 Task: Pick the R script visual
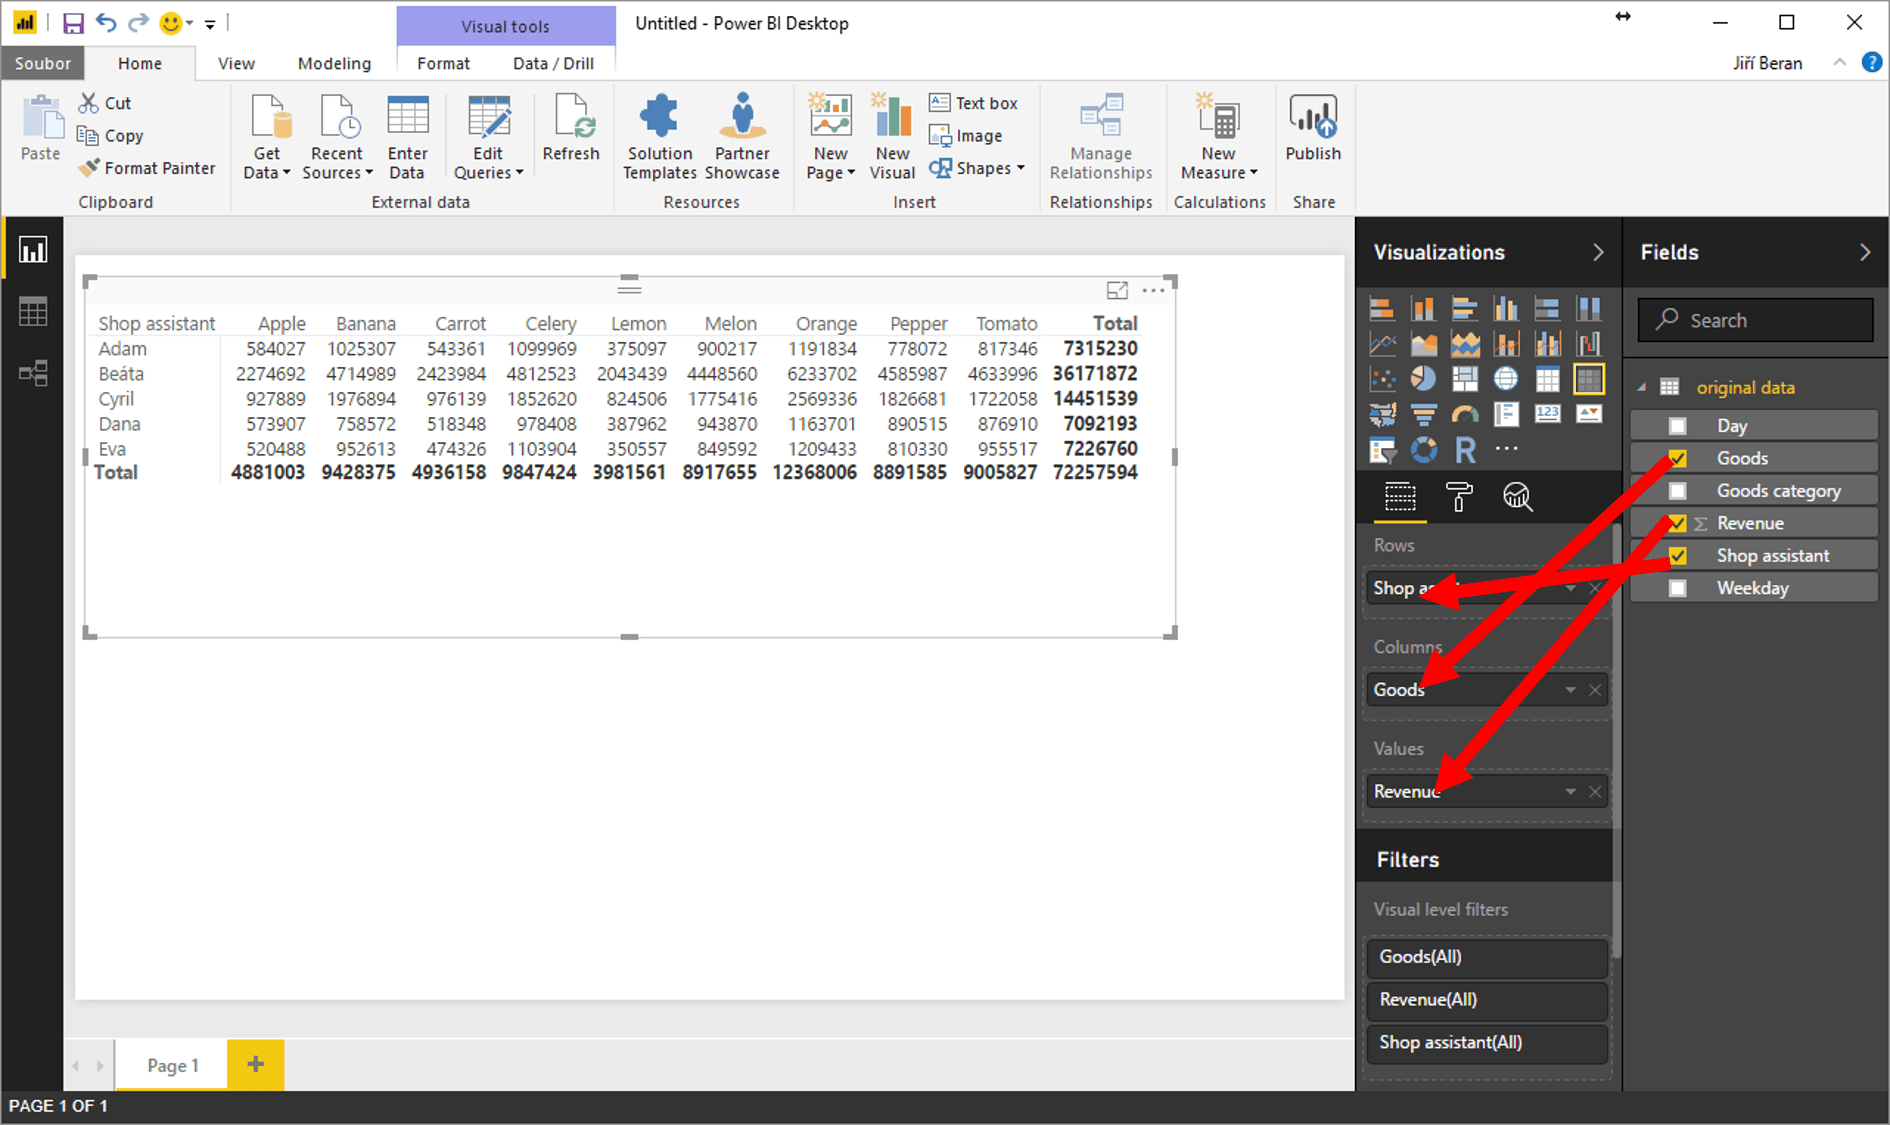pyautogui.click(x=1464, y=450)
